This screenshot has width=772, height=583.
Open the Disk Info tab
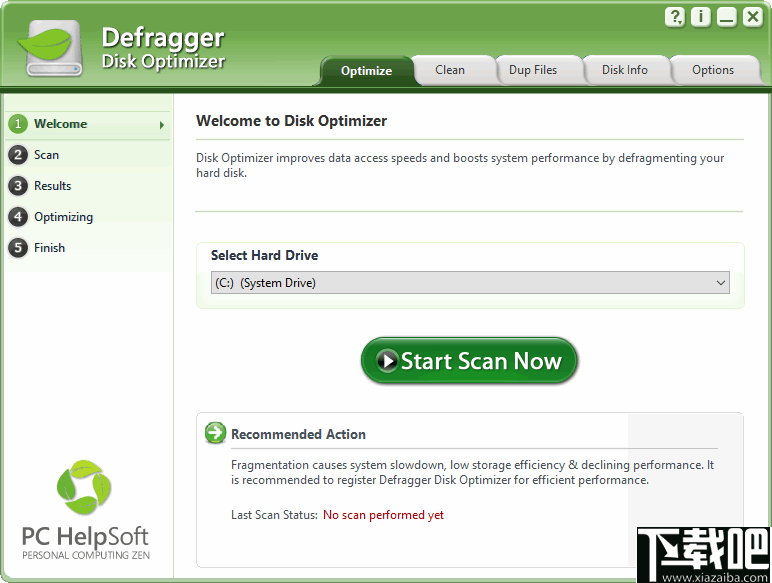click(624, 70)
